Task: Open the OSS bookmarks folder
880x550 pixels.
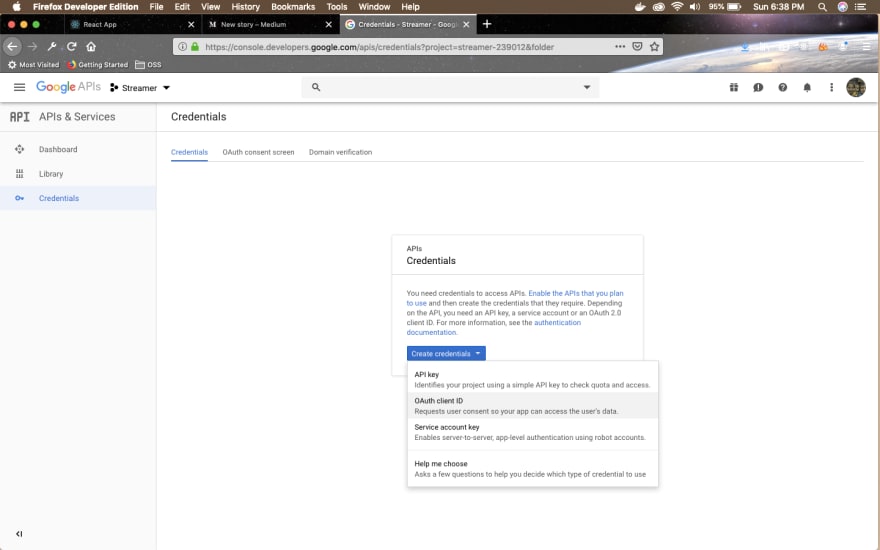Action: 148,65
